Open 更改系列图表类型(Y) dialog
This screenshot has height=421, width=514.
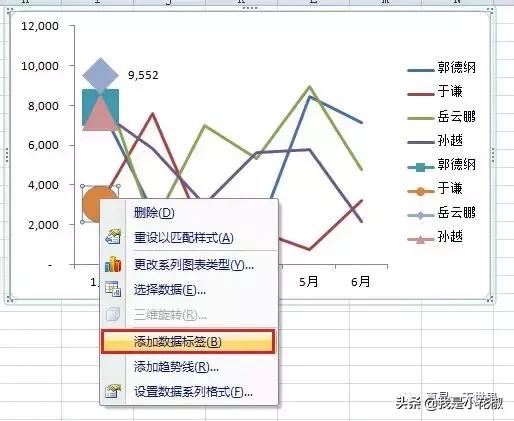[189, 265]
